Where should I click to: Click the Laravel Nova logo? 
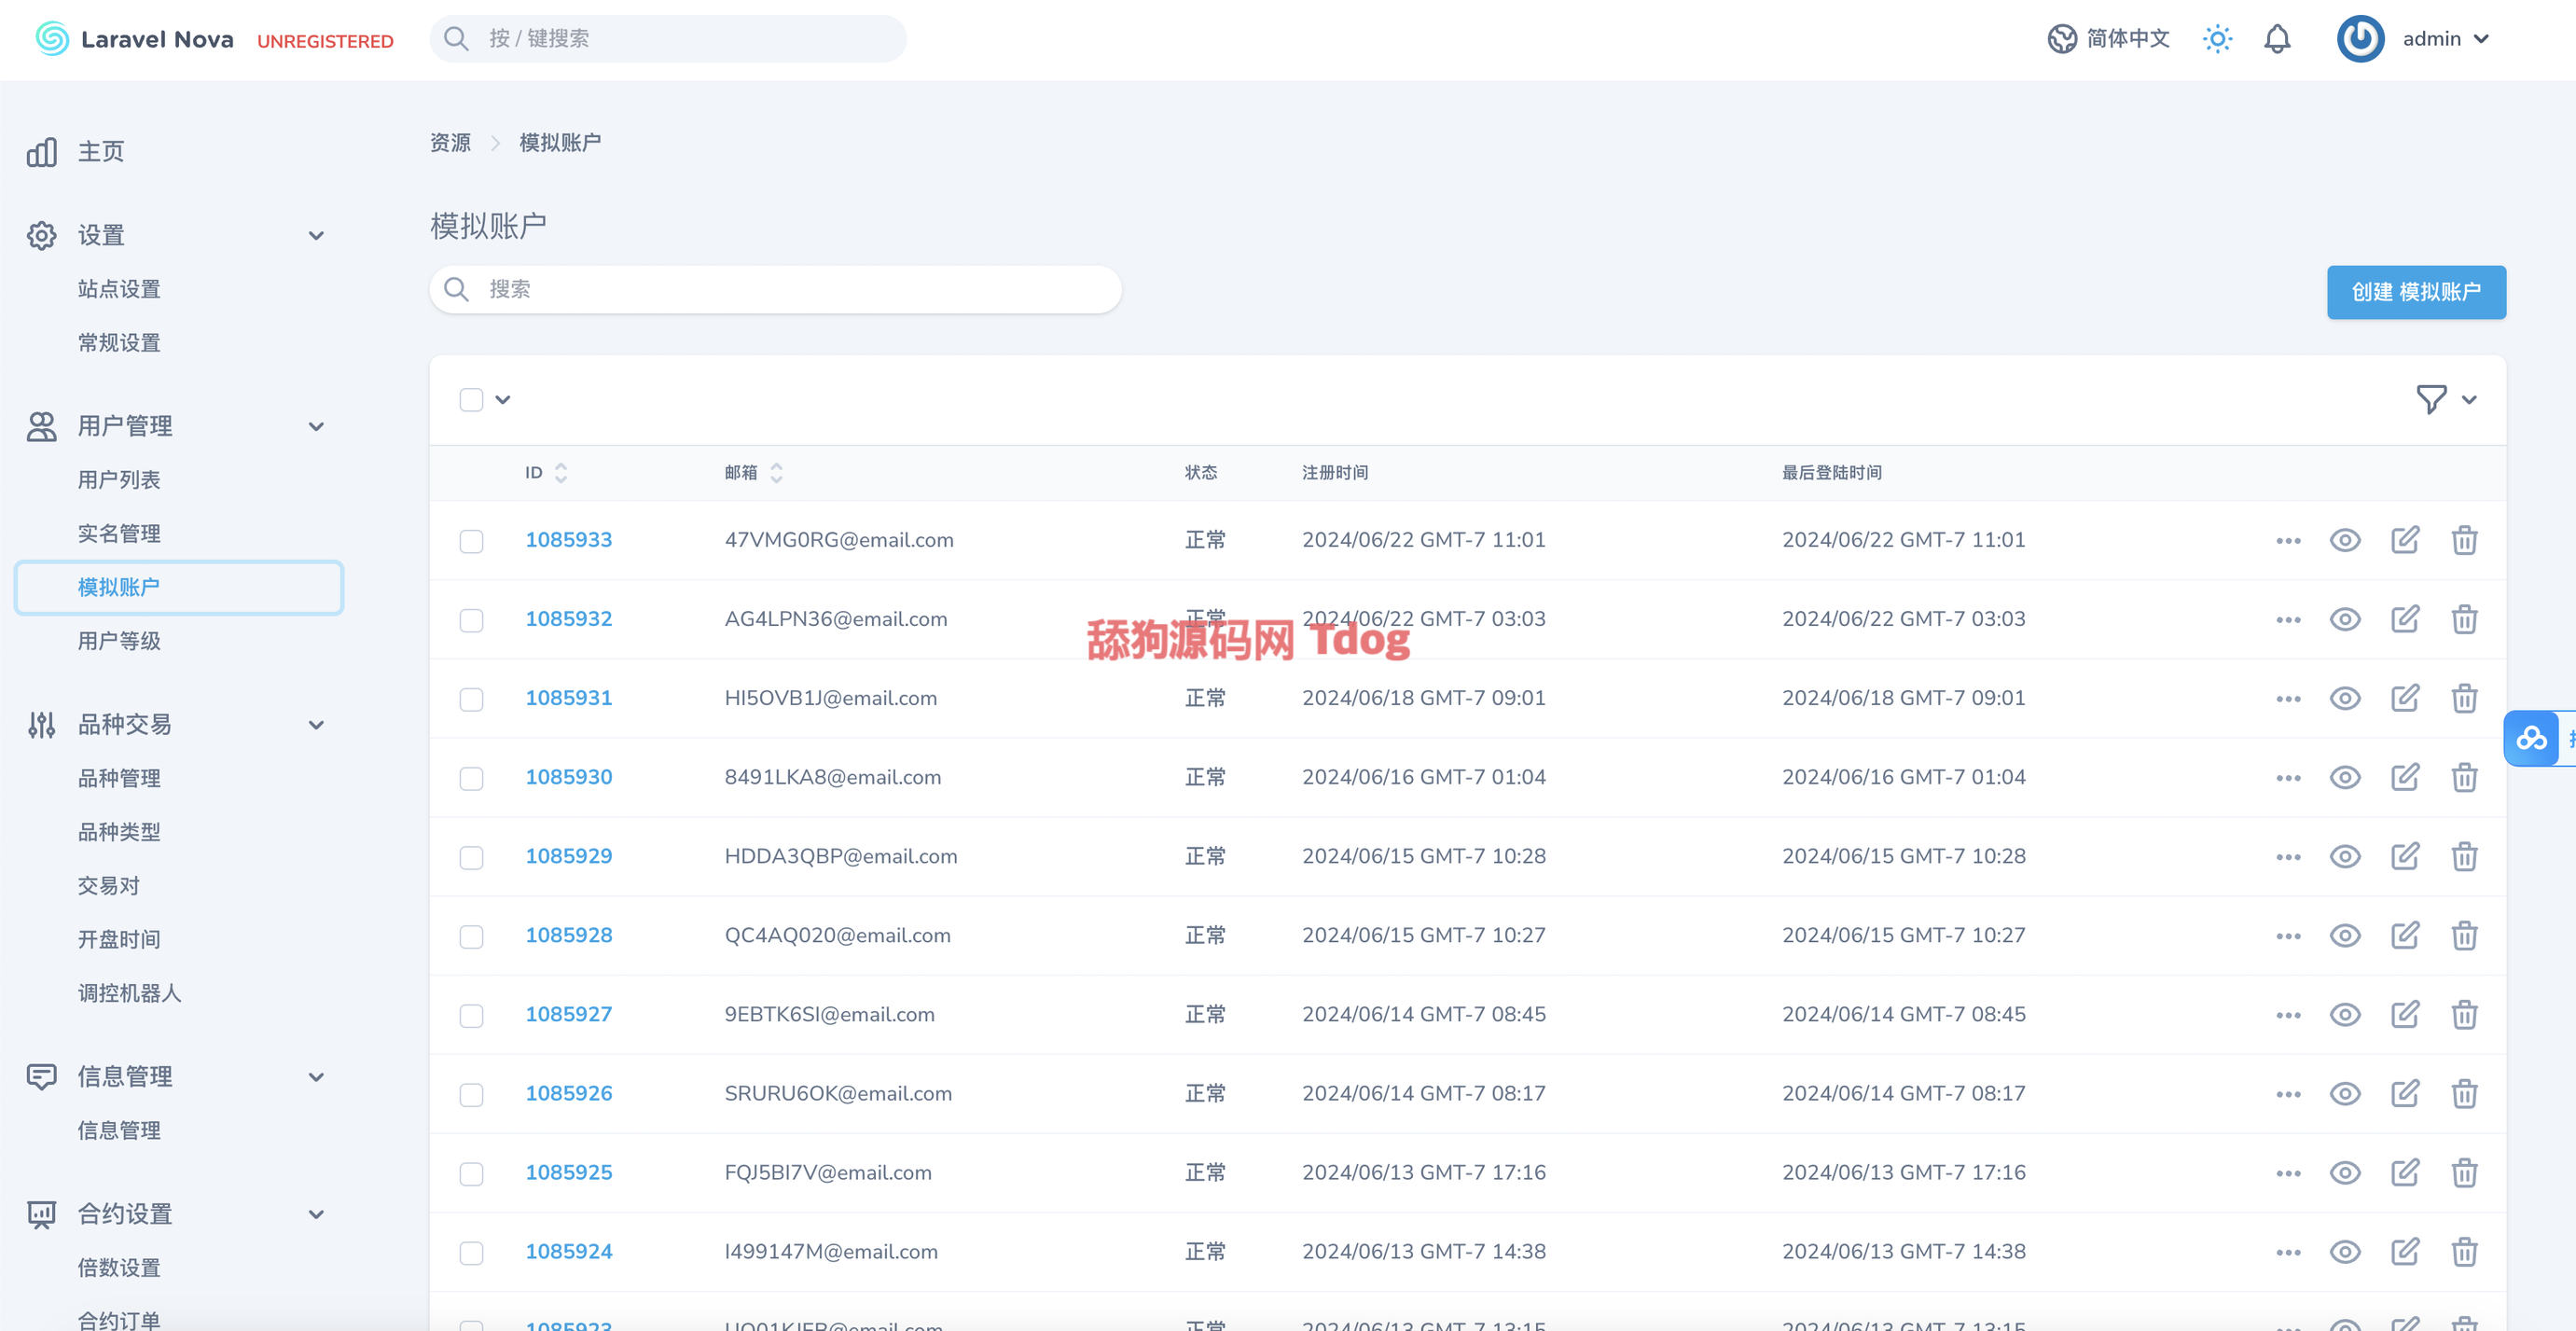135,39
